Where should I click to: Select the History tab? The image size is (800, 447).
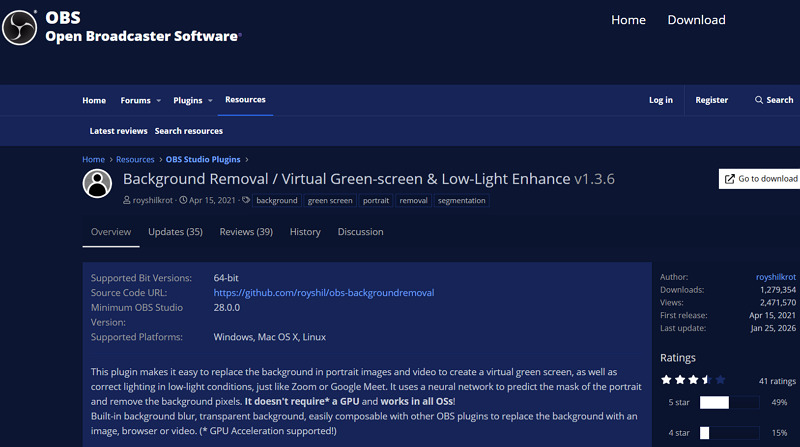[305, 232]
